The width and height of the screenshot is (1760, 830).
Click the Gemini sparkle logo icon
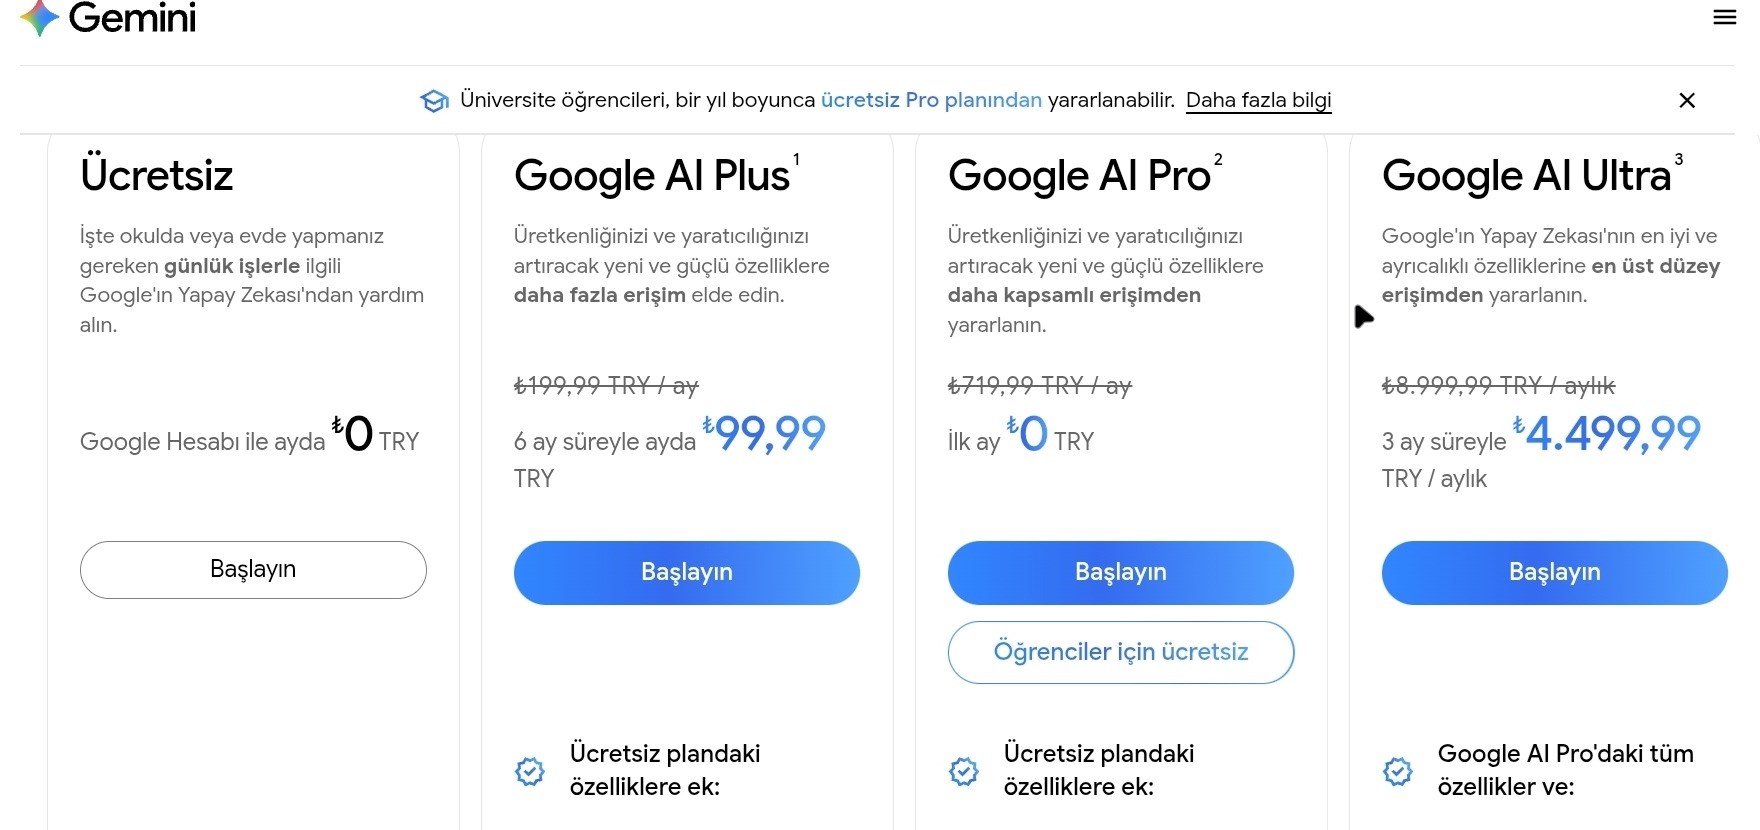40,18
